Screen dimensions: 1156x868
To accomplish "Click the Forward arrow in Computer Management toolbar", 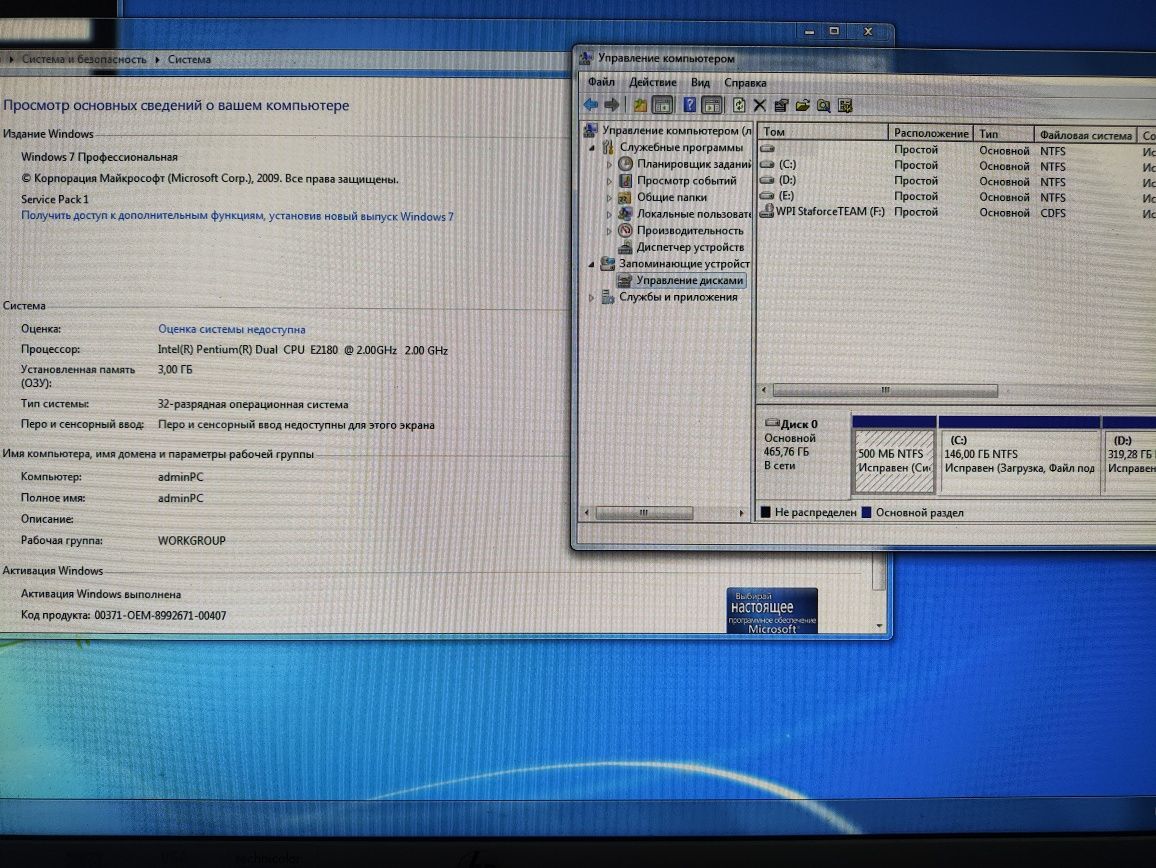I will click(x=612, y=105).
